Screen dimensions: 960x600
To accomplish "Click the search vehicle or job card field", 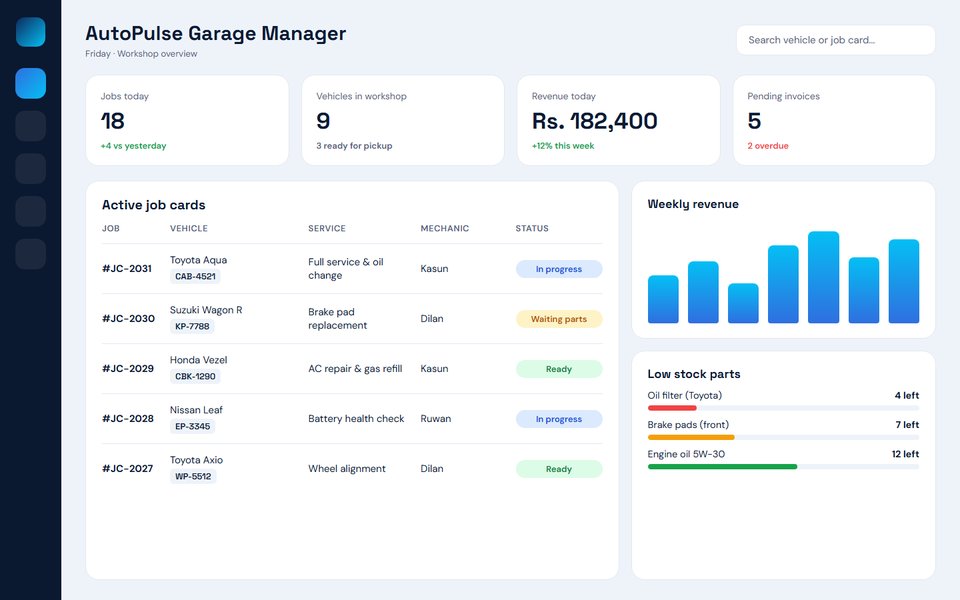I will click(835, 40).
